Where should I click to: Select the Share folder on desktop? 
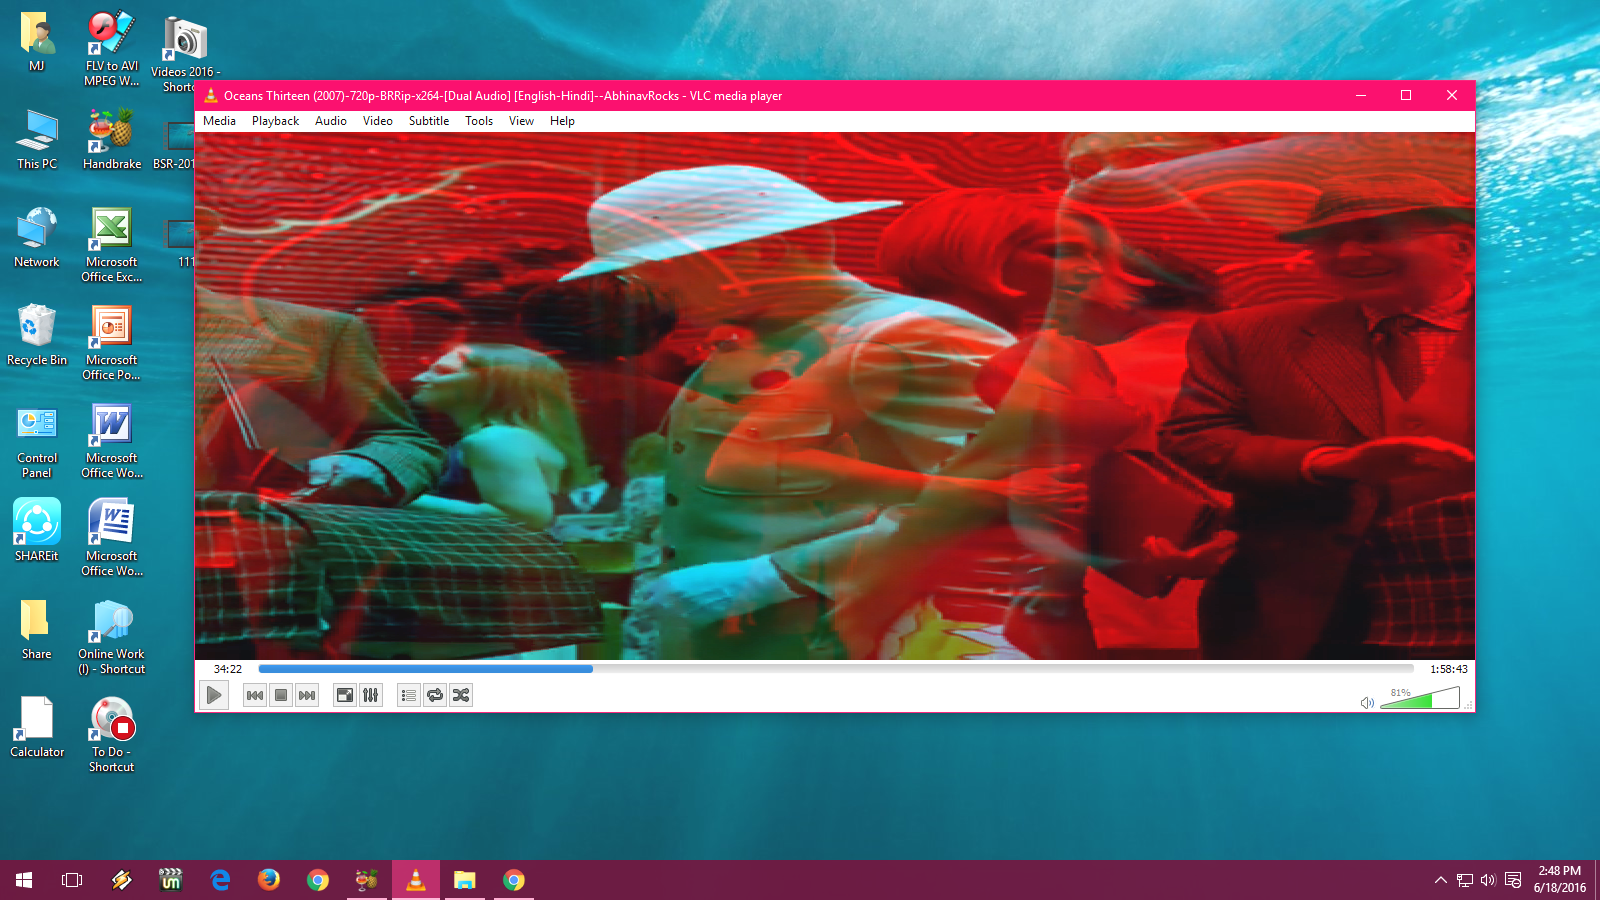[x=37, y=630]
